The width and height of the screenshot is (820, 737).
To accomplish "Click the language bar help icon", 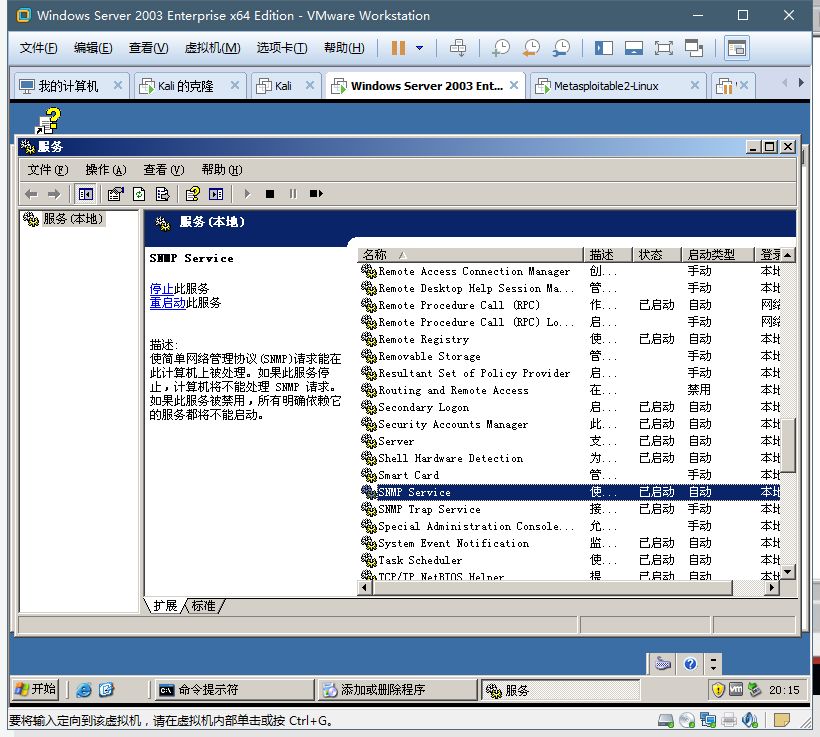I will 690,664.
